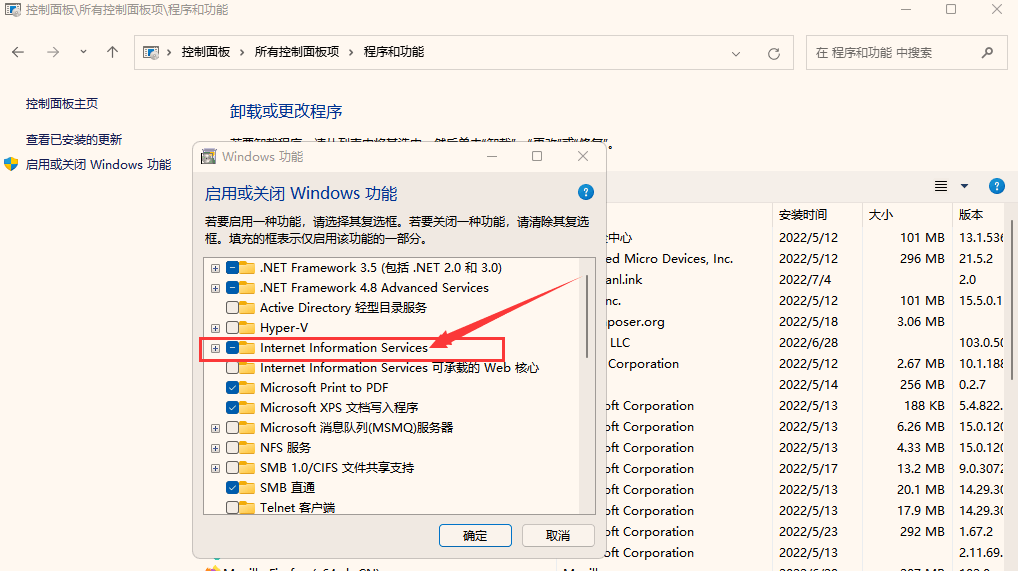The height and width of the screenshot is (571, 1018).
Task: Open help in Windows 功能 dialog
Action: [x=586, y=192]
